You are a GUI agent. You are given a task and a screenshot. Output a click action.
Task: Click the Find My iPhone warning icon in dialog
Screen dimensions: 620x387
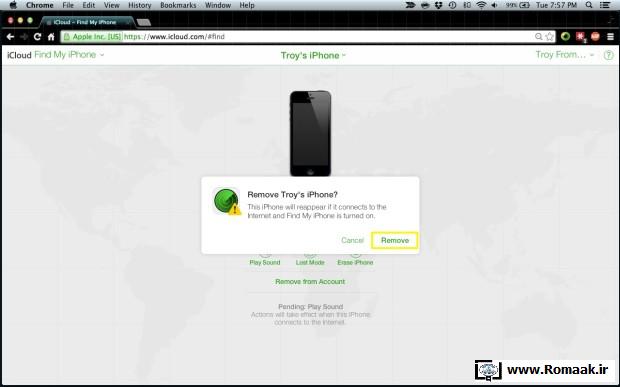click(227, 202)
